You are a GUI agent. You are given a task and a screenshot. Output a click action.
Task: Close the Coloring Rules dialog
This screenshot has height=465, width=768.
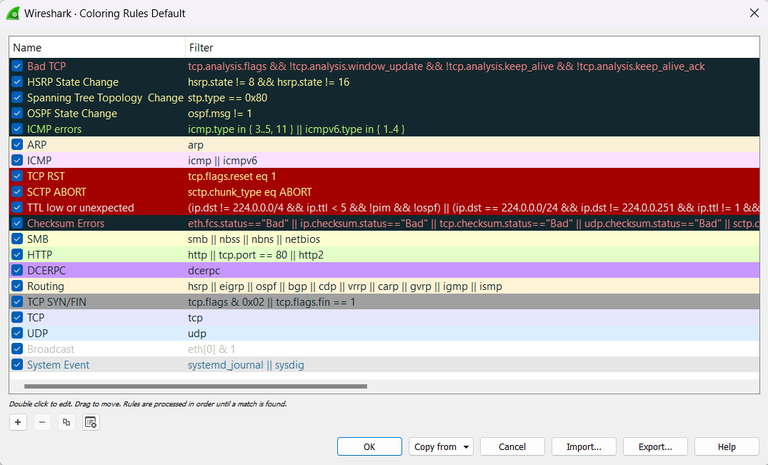coord(754,13)
